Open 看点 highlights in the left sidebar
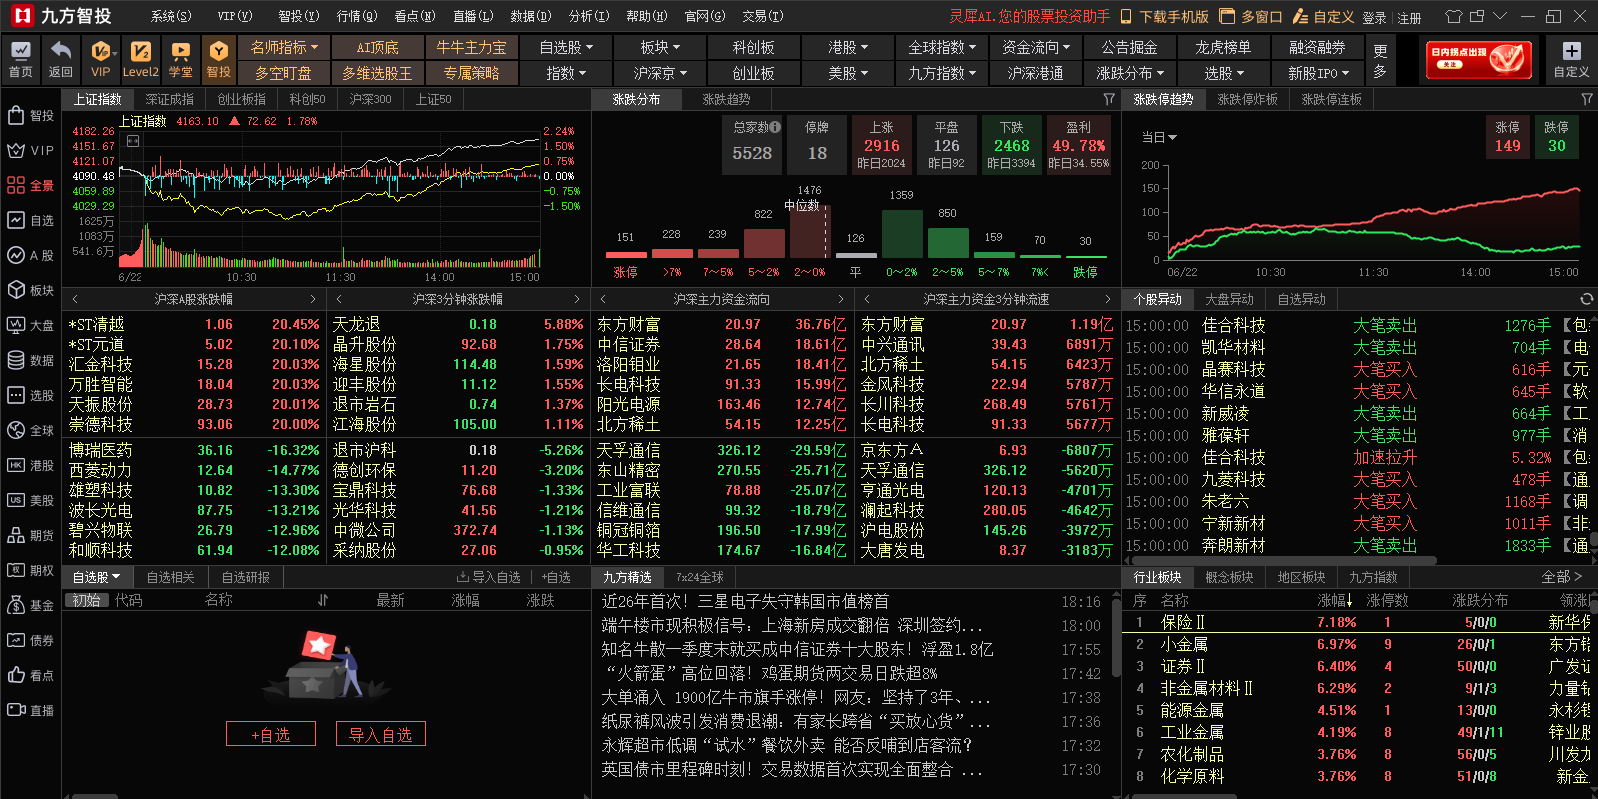Screen dimensions: 1598x799 30,675
